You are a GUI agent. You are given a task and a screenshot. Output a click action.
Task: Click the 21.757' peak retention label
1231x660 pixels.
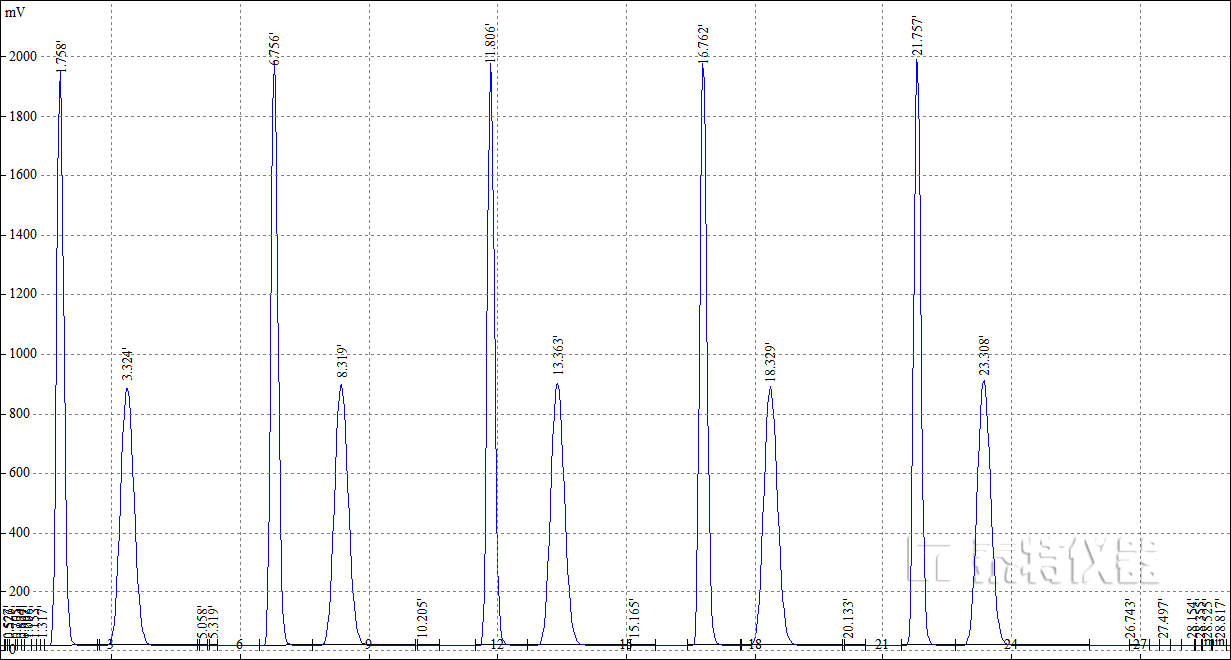(x=917, y=36)
